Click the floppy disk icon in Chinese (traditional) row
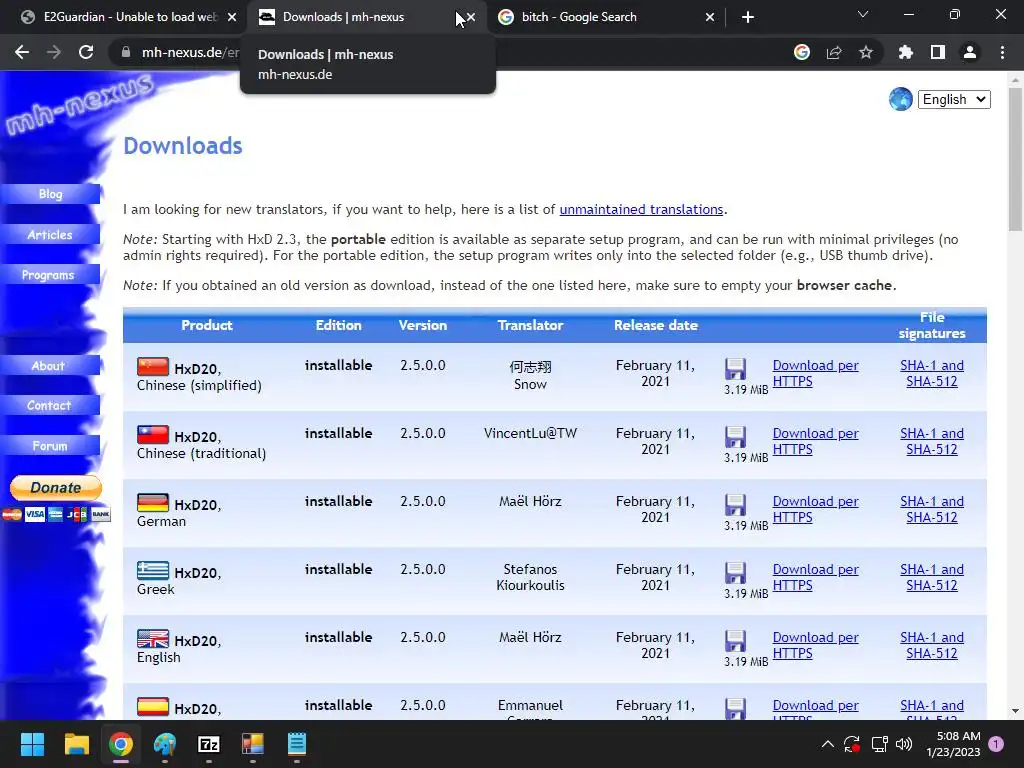The width and height of the screenshot is (1024, 768). 735,437
